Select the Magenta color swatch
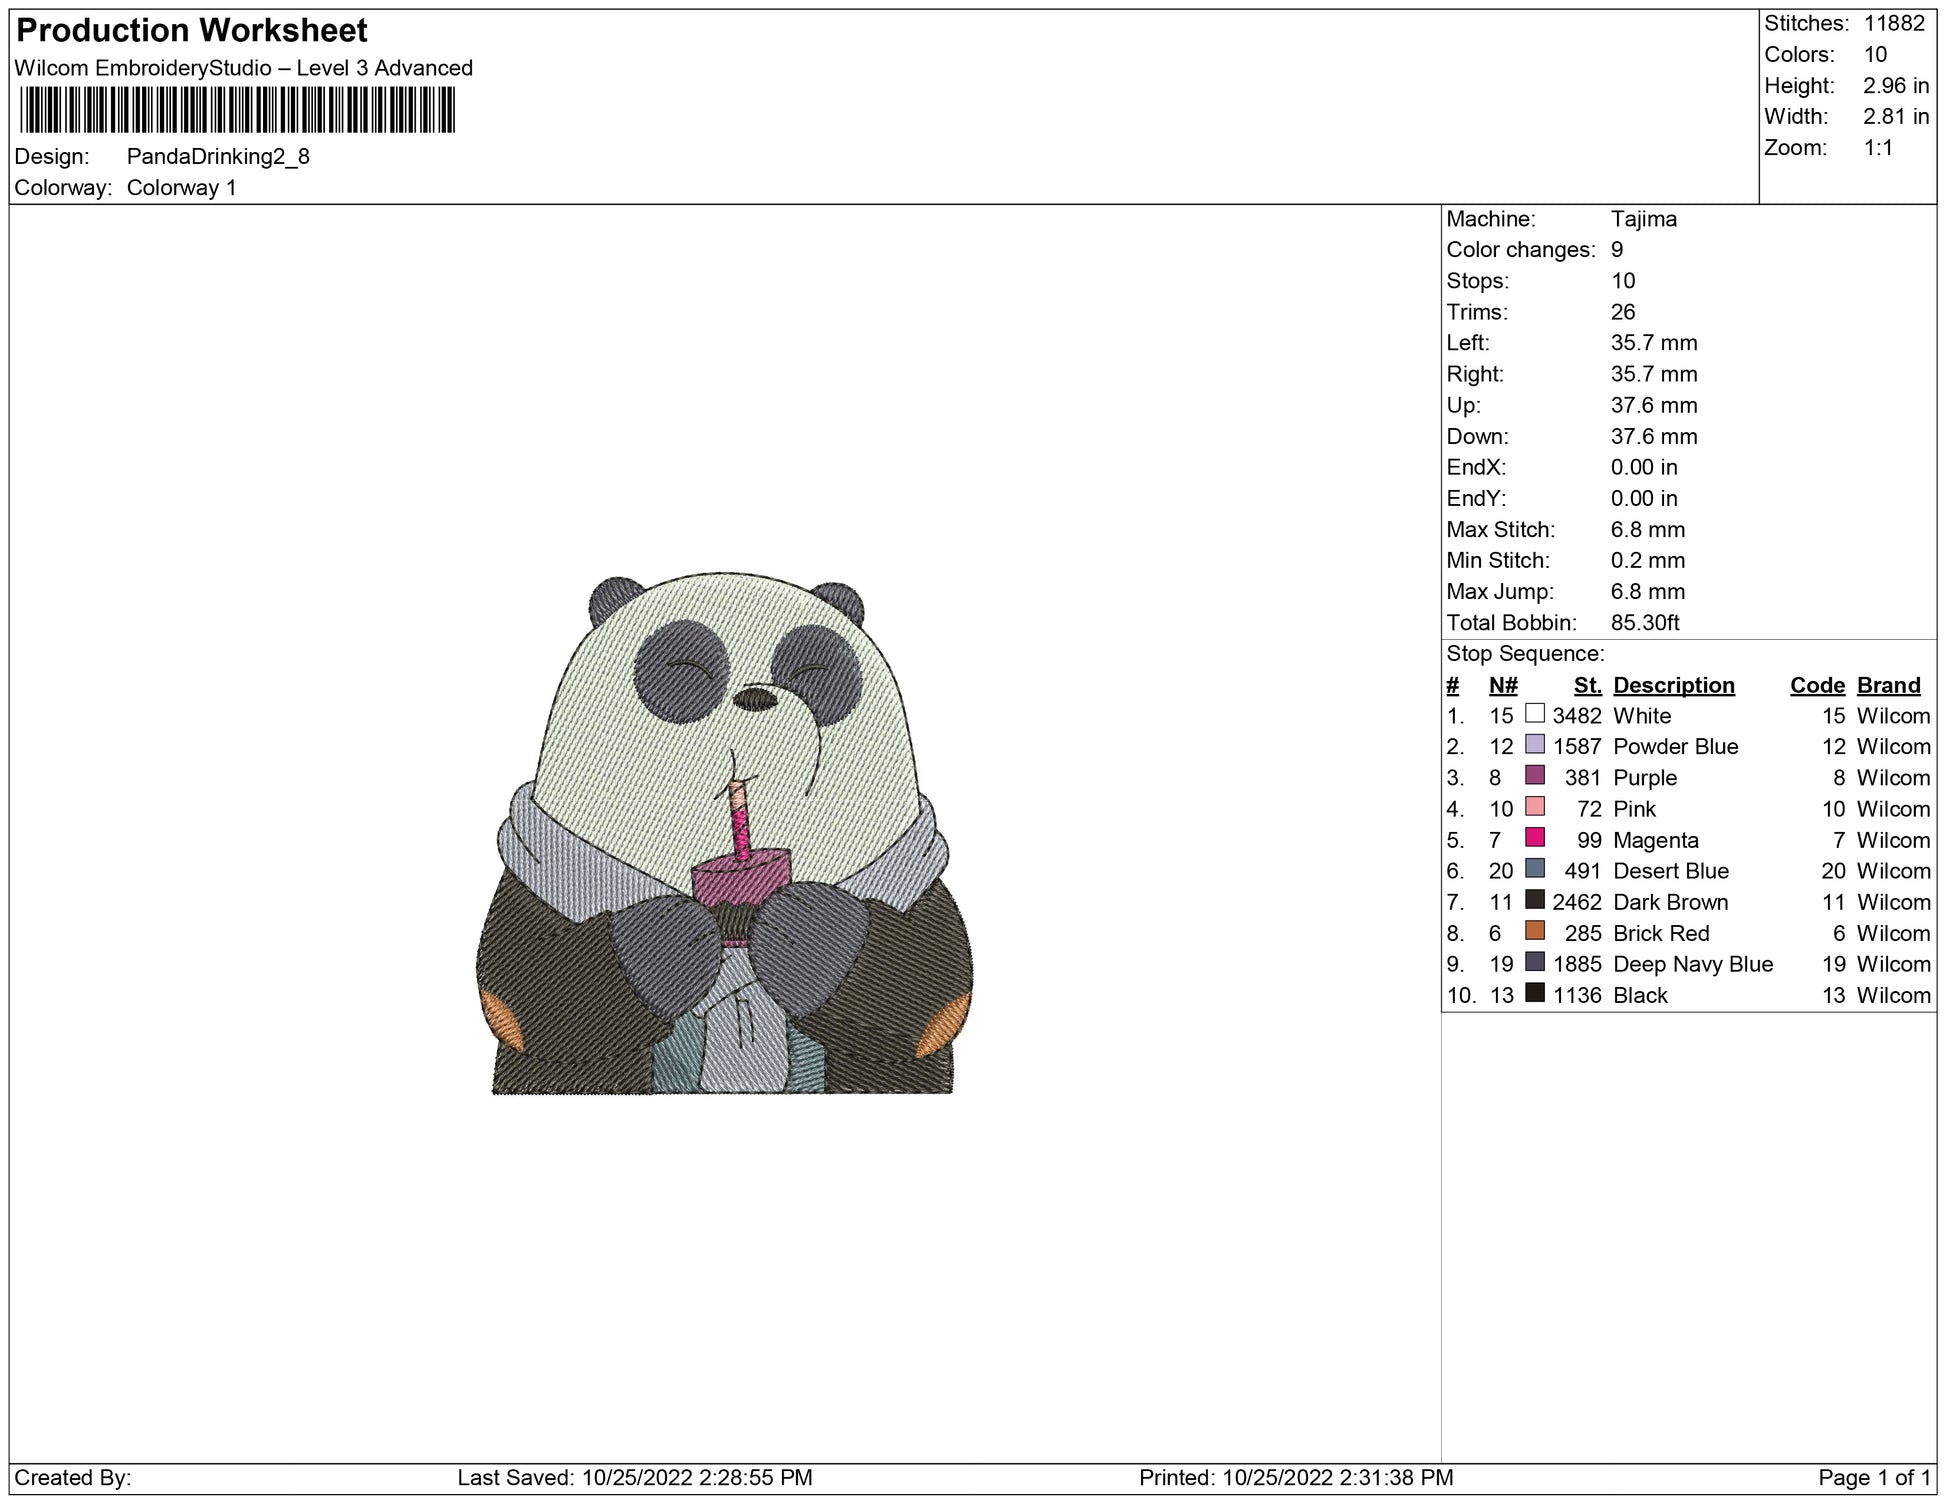The image size is (1946, 1497). click(1535, 838)
